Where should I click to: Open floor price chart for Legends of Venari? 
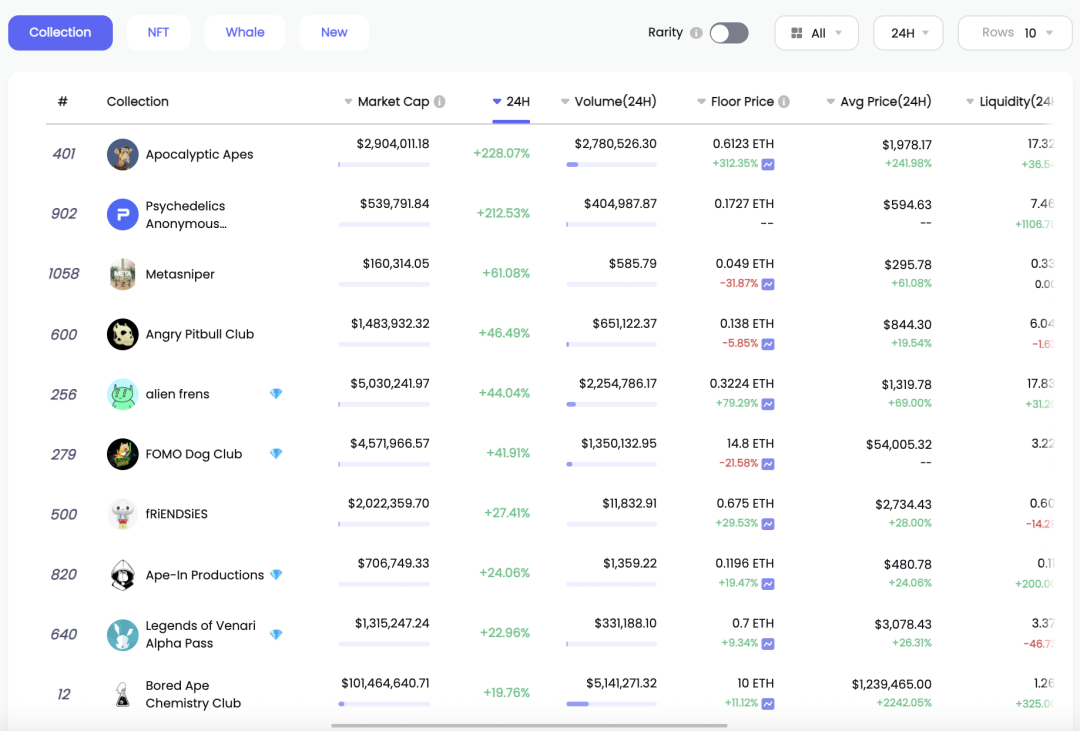(x=768, y=644)
